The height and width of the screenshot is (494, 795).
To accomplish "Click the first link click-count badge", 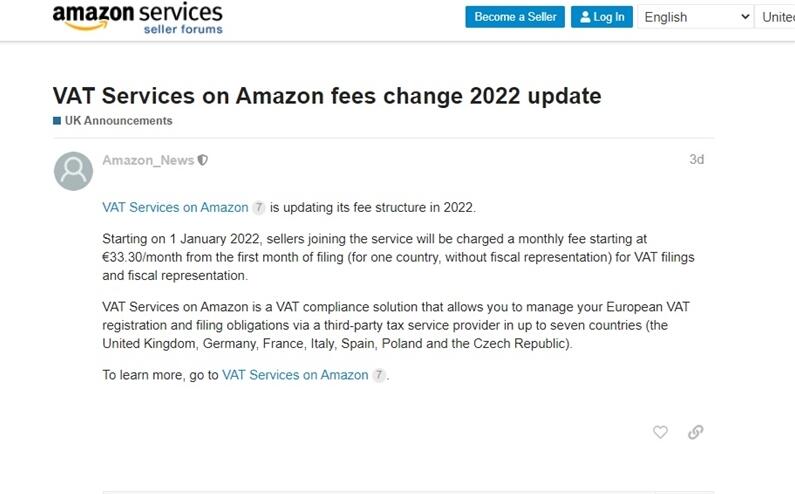I will pos(259,207).
